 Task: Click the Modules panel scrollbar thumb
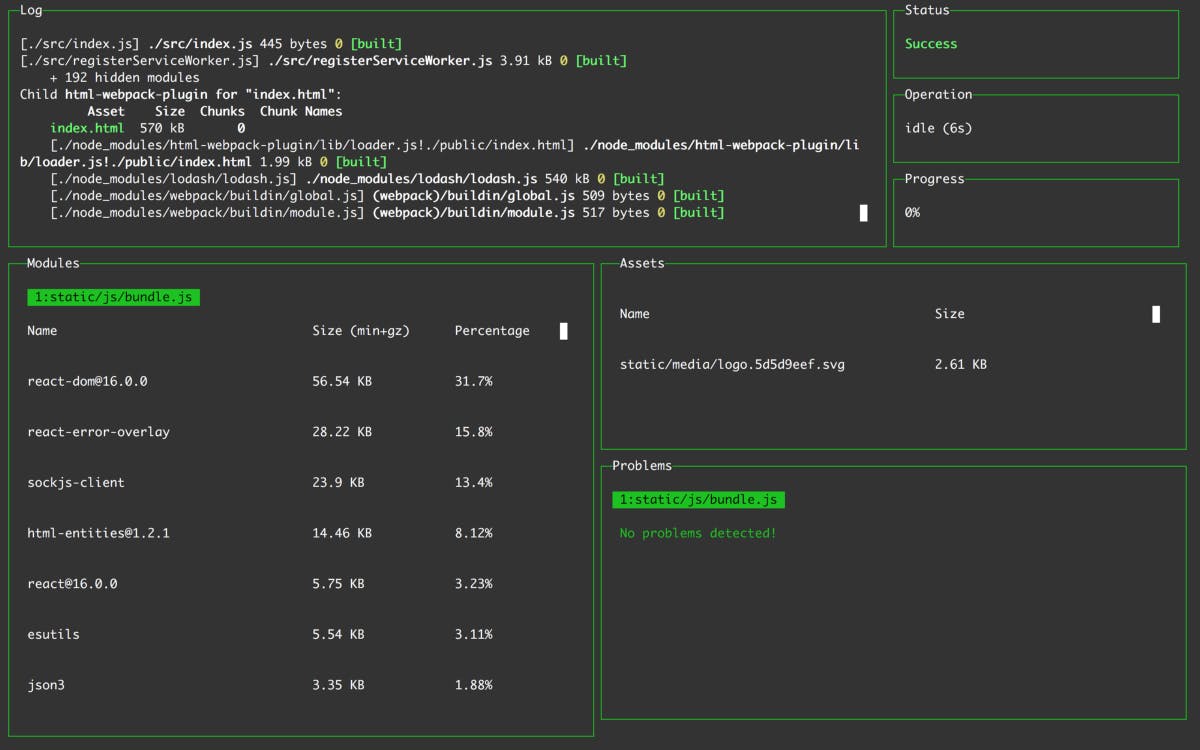coord(563,331)
